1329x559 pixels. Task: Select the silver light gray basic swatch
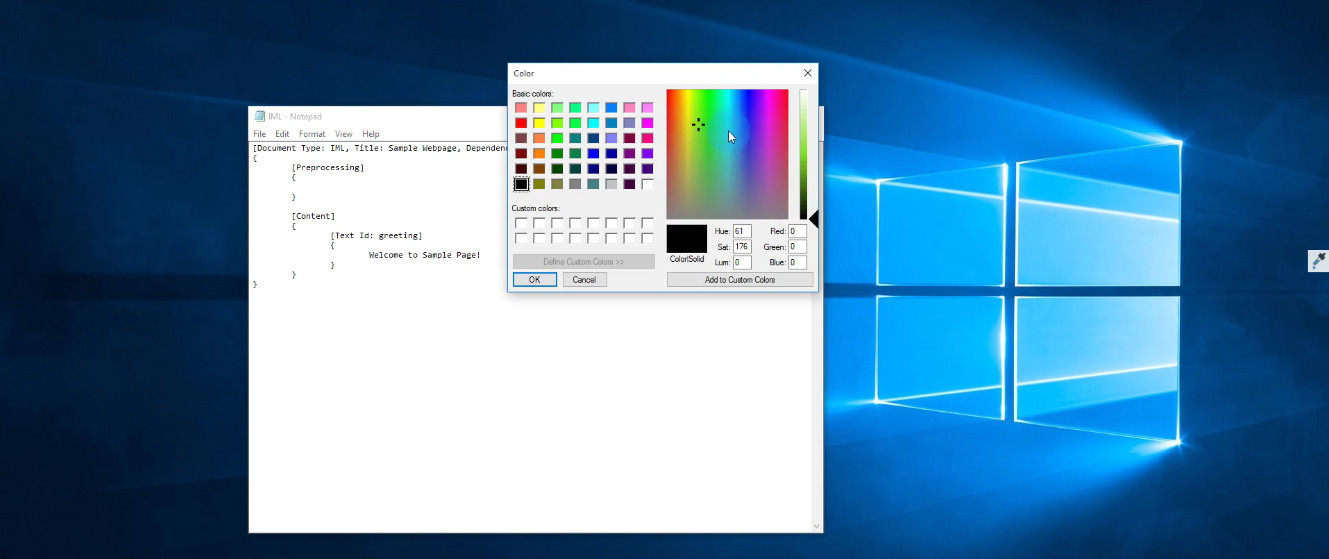[x=611, y=184]
